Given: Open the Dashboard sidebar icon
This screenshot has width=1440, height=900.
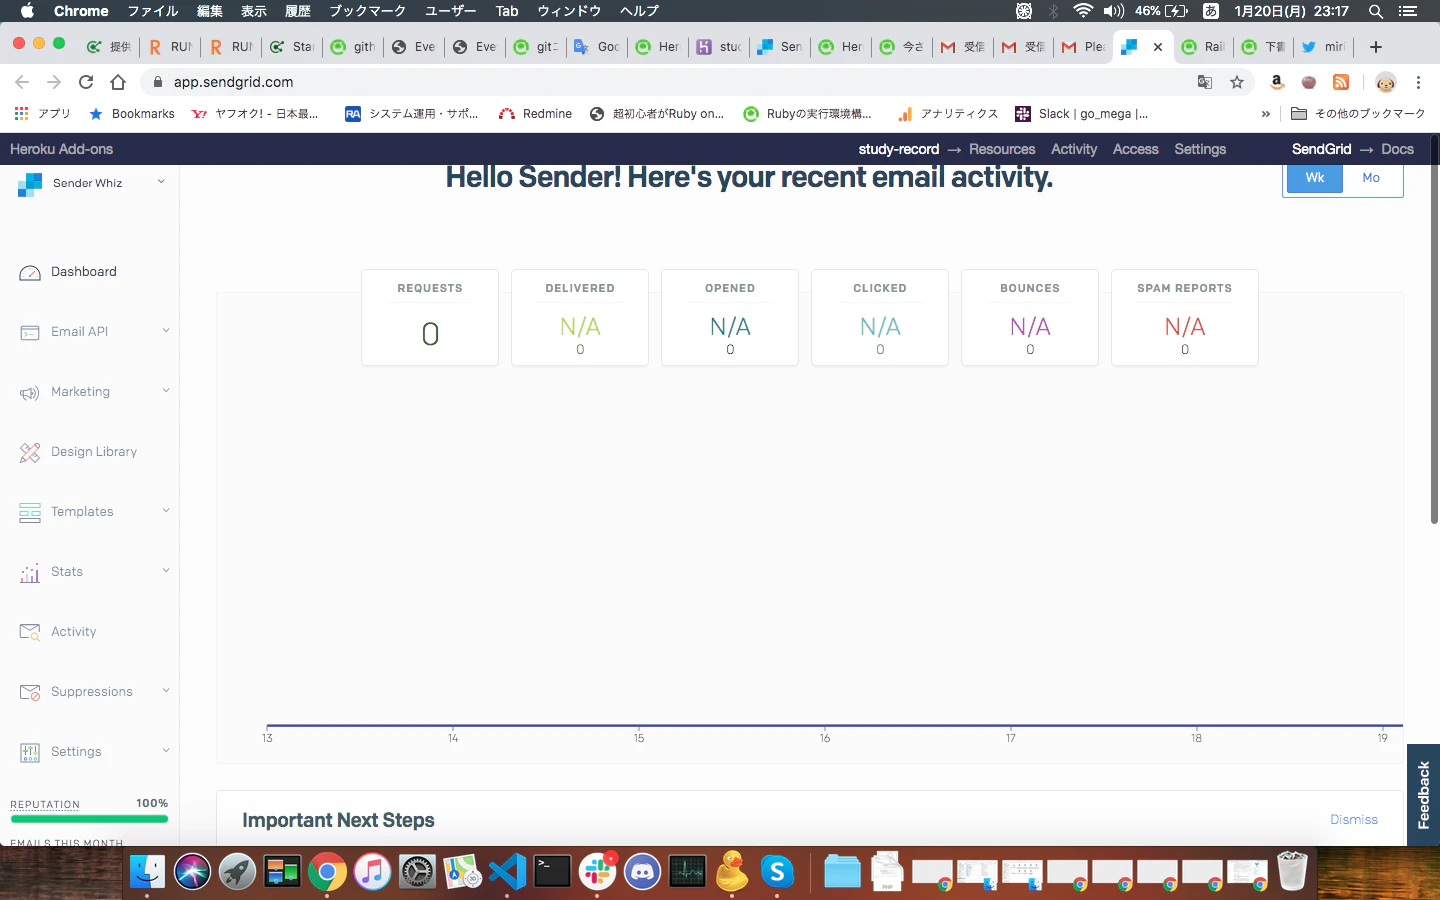Looking at the screenshot, I should point(30,272).
